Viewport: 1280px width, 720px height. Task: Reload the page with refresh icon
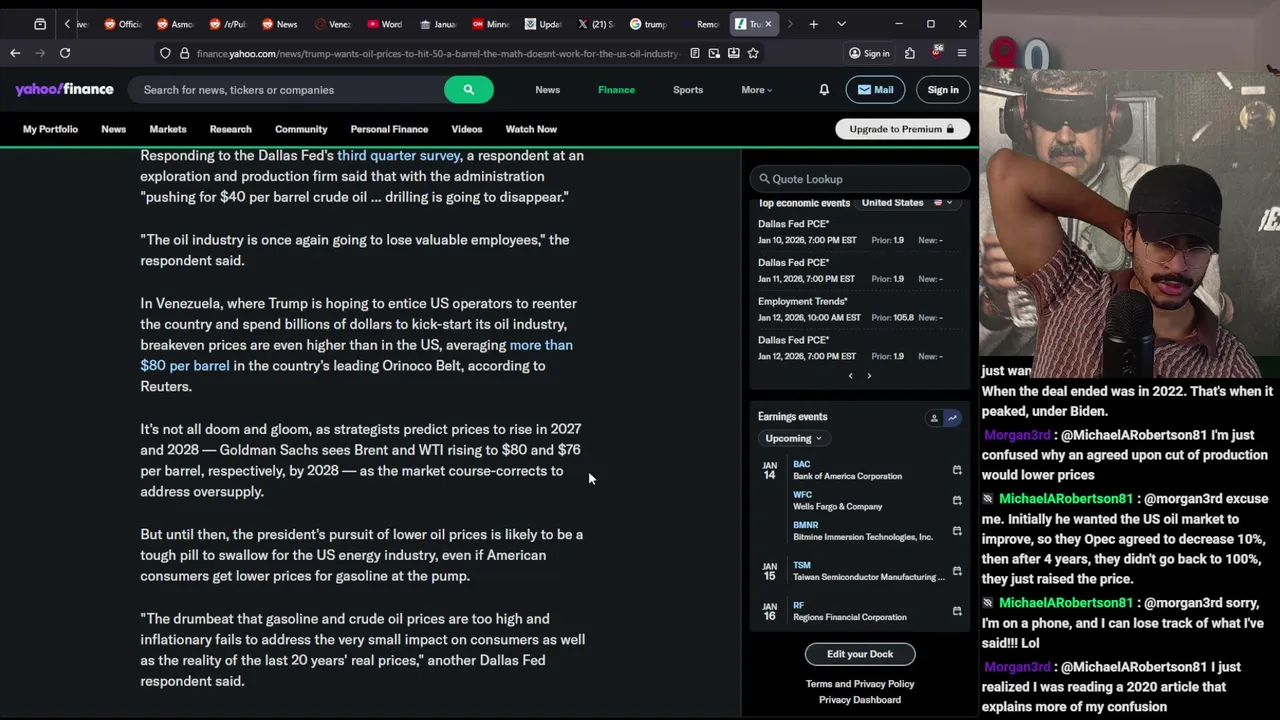pos(65,53)
